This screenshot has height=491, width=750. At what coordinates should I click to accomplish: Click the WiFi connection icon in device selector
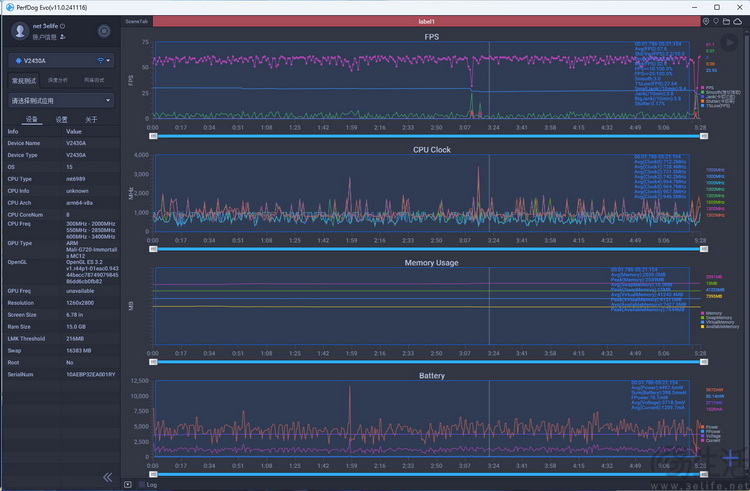pos(100,60)
